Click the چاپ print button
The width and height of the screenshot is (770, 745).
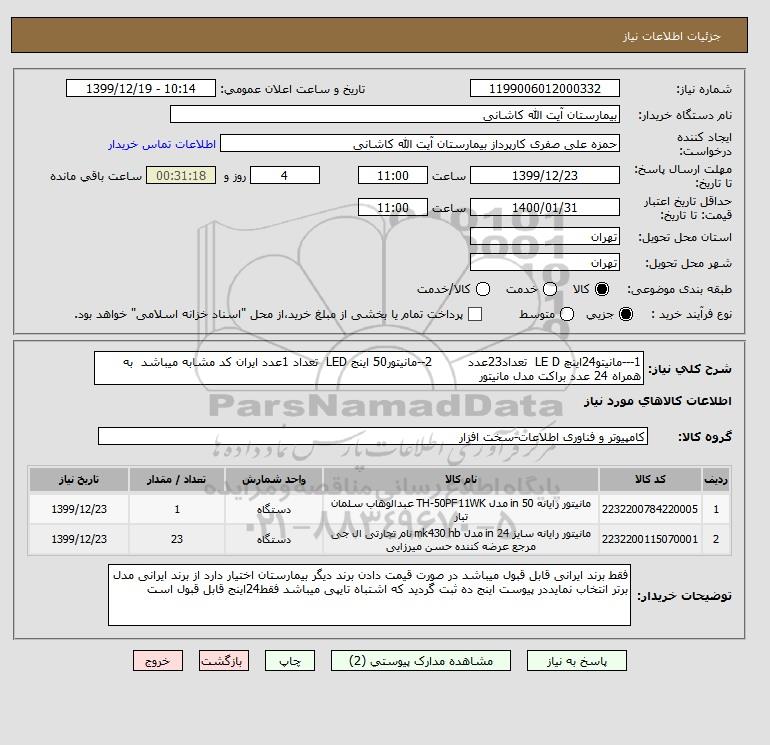click(x=290, y=661)
